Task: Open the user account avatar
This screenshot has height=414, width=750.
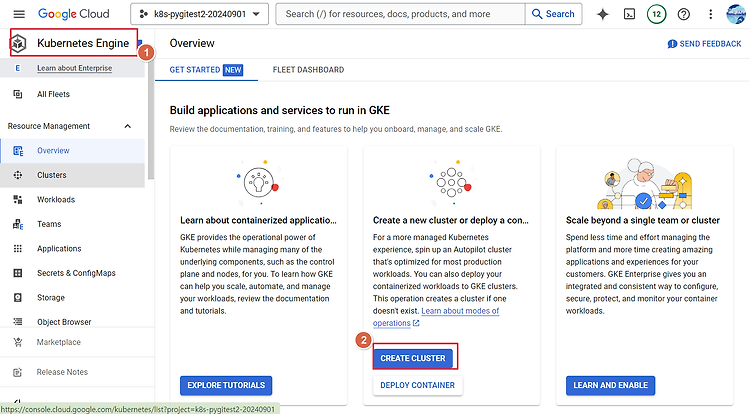Action: click(736, 14)
